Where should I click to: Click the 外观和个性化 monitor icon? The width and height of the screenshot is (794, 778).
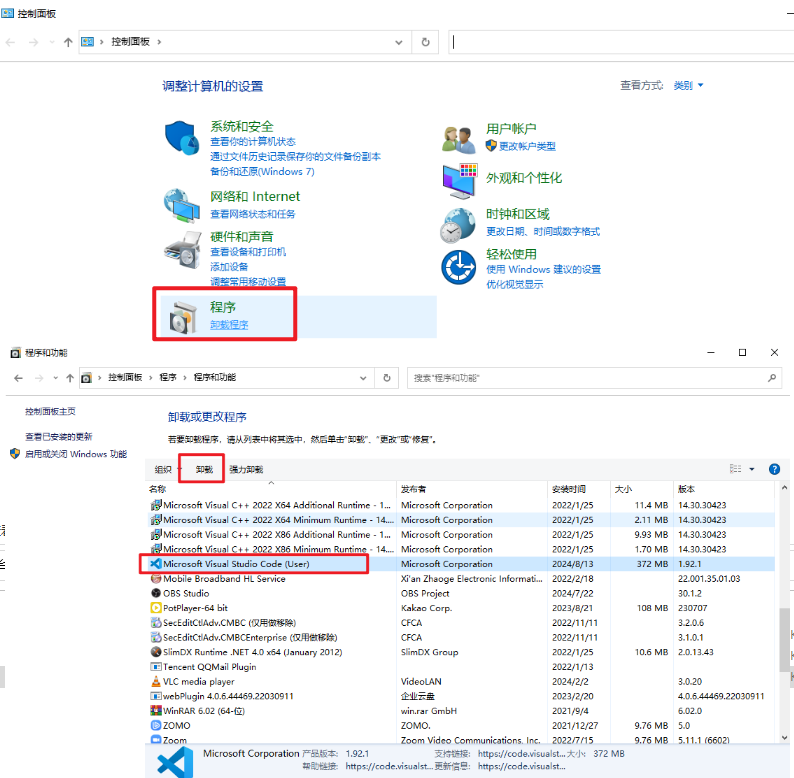coord(459,179)
